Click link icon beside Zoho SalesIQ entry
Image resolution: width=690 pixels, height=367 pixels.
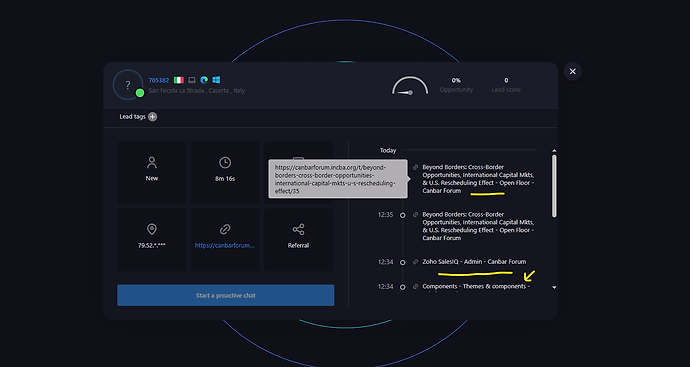click(x=415, y=262)
